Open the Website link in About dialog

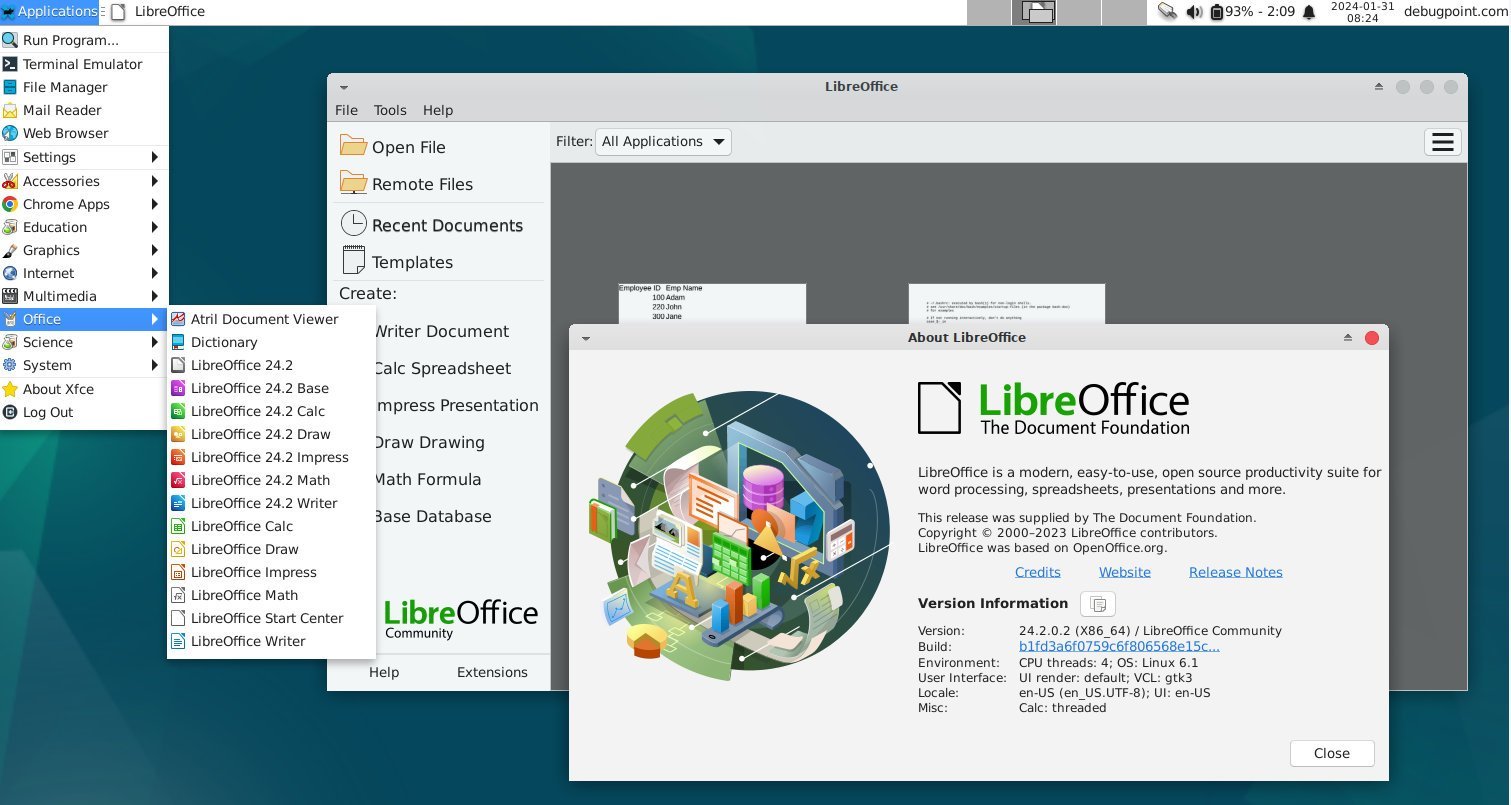[1125, 572]
